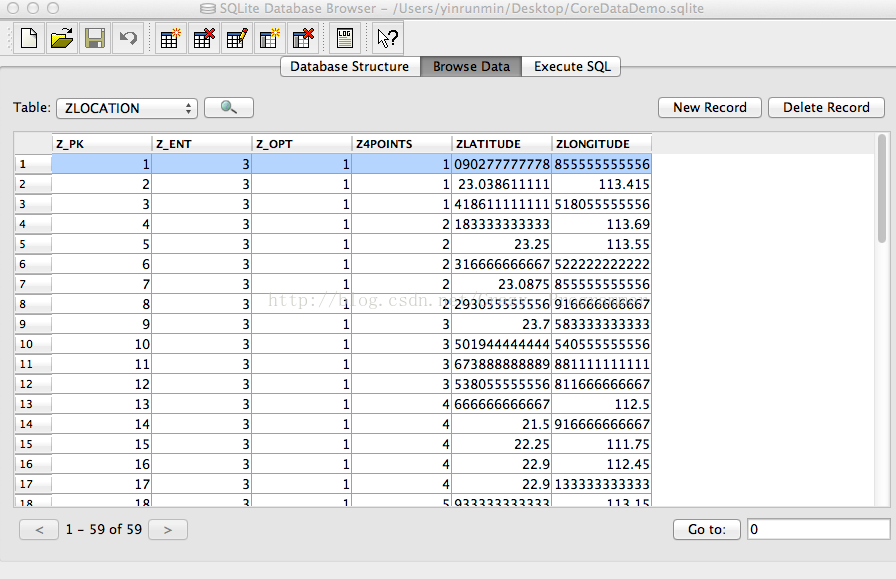896x579 pixels.
Task: Click latitude cell 090277777778 in row 1
Action: [x=502, y=164]
